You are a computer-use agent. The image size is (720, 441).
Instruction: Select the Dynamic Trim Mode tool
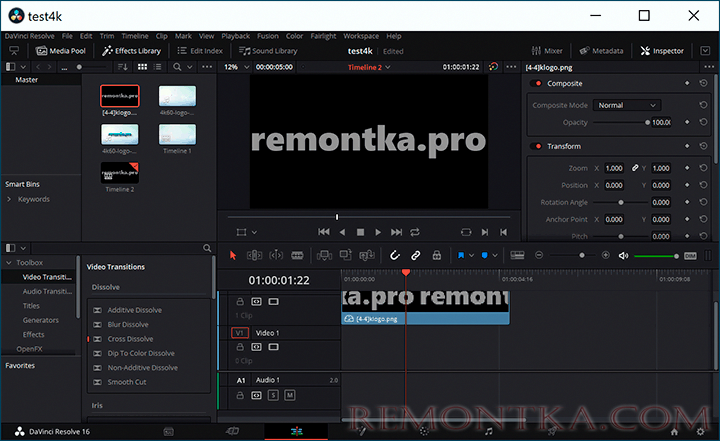click(276, 255)
